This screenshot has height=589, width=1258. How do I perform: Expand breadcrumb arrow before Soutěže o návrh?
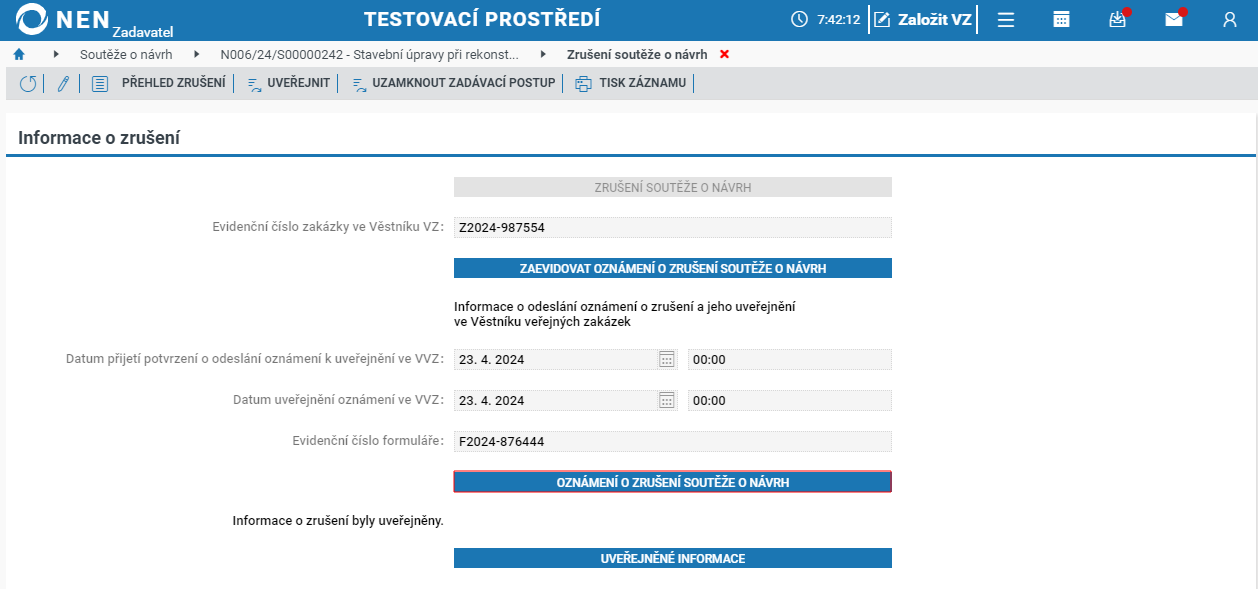56,54
